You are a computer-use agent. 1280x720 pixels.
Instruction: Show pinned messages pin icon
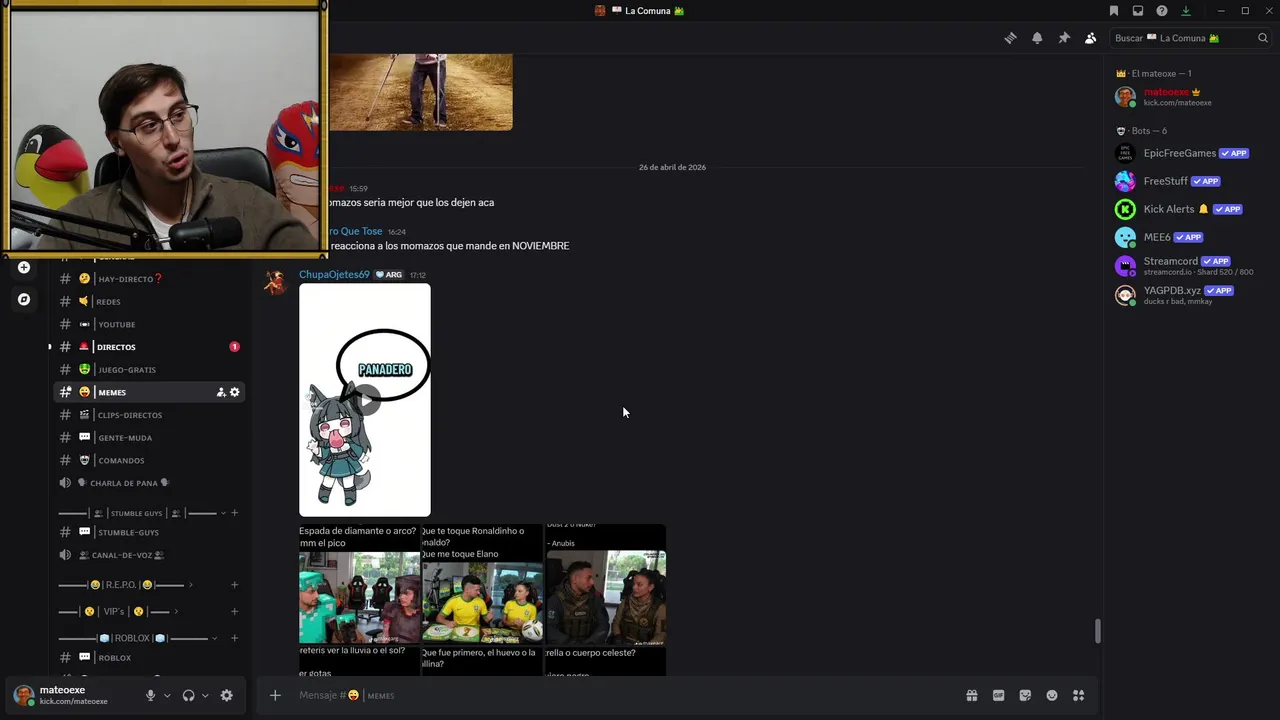tap(1064, 38)
